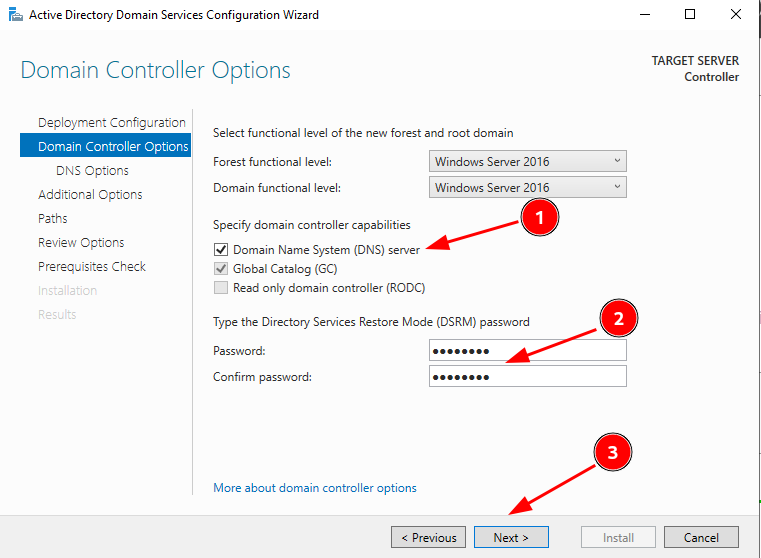Screen dimensions: 761x558
Task: Go to Prerequisites Check step
Action: pos(92,266)
